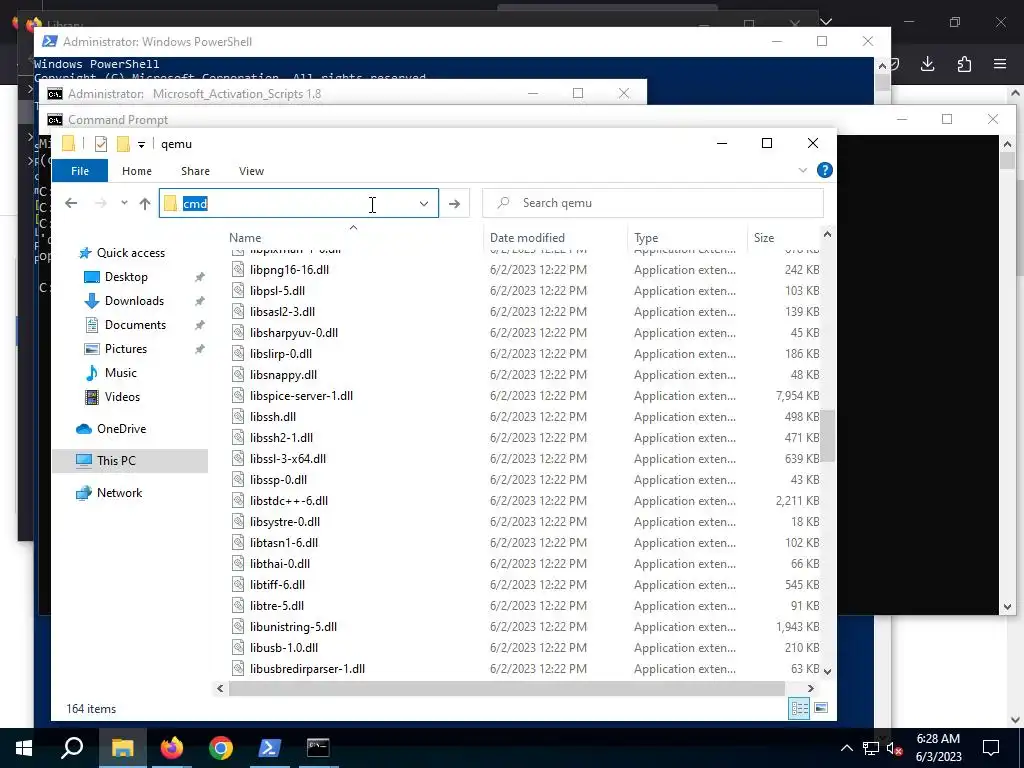
Task: Select Network in navigation pane
Action: point(120,493)
